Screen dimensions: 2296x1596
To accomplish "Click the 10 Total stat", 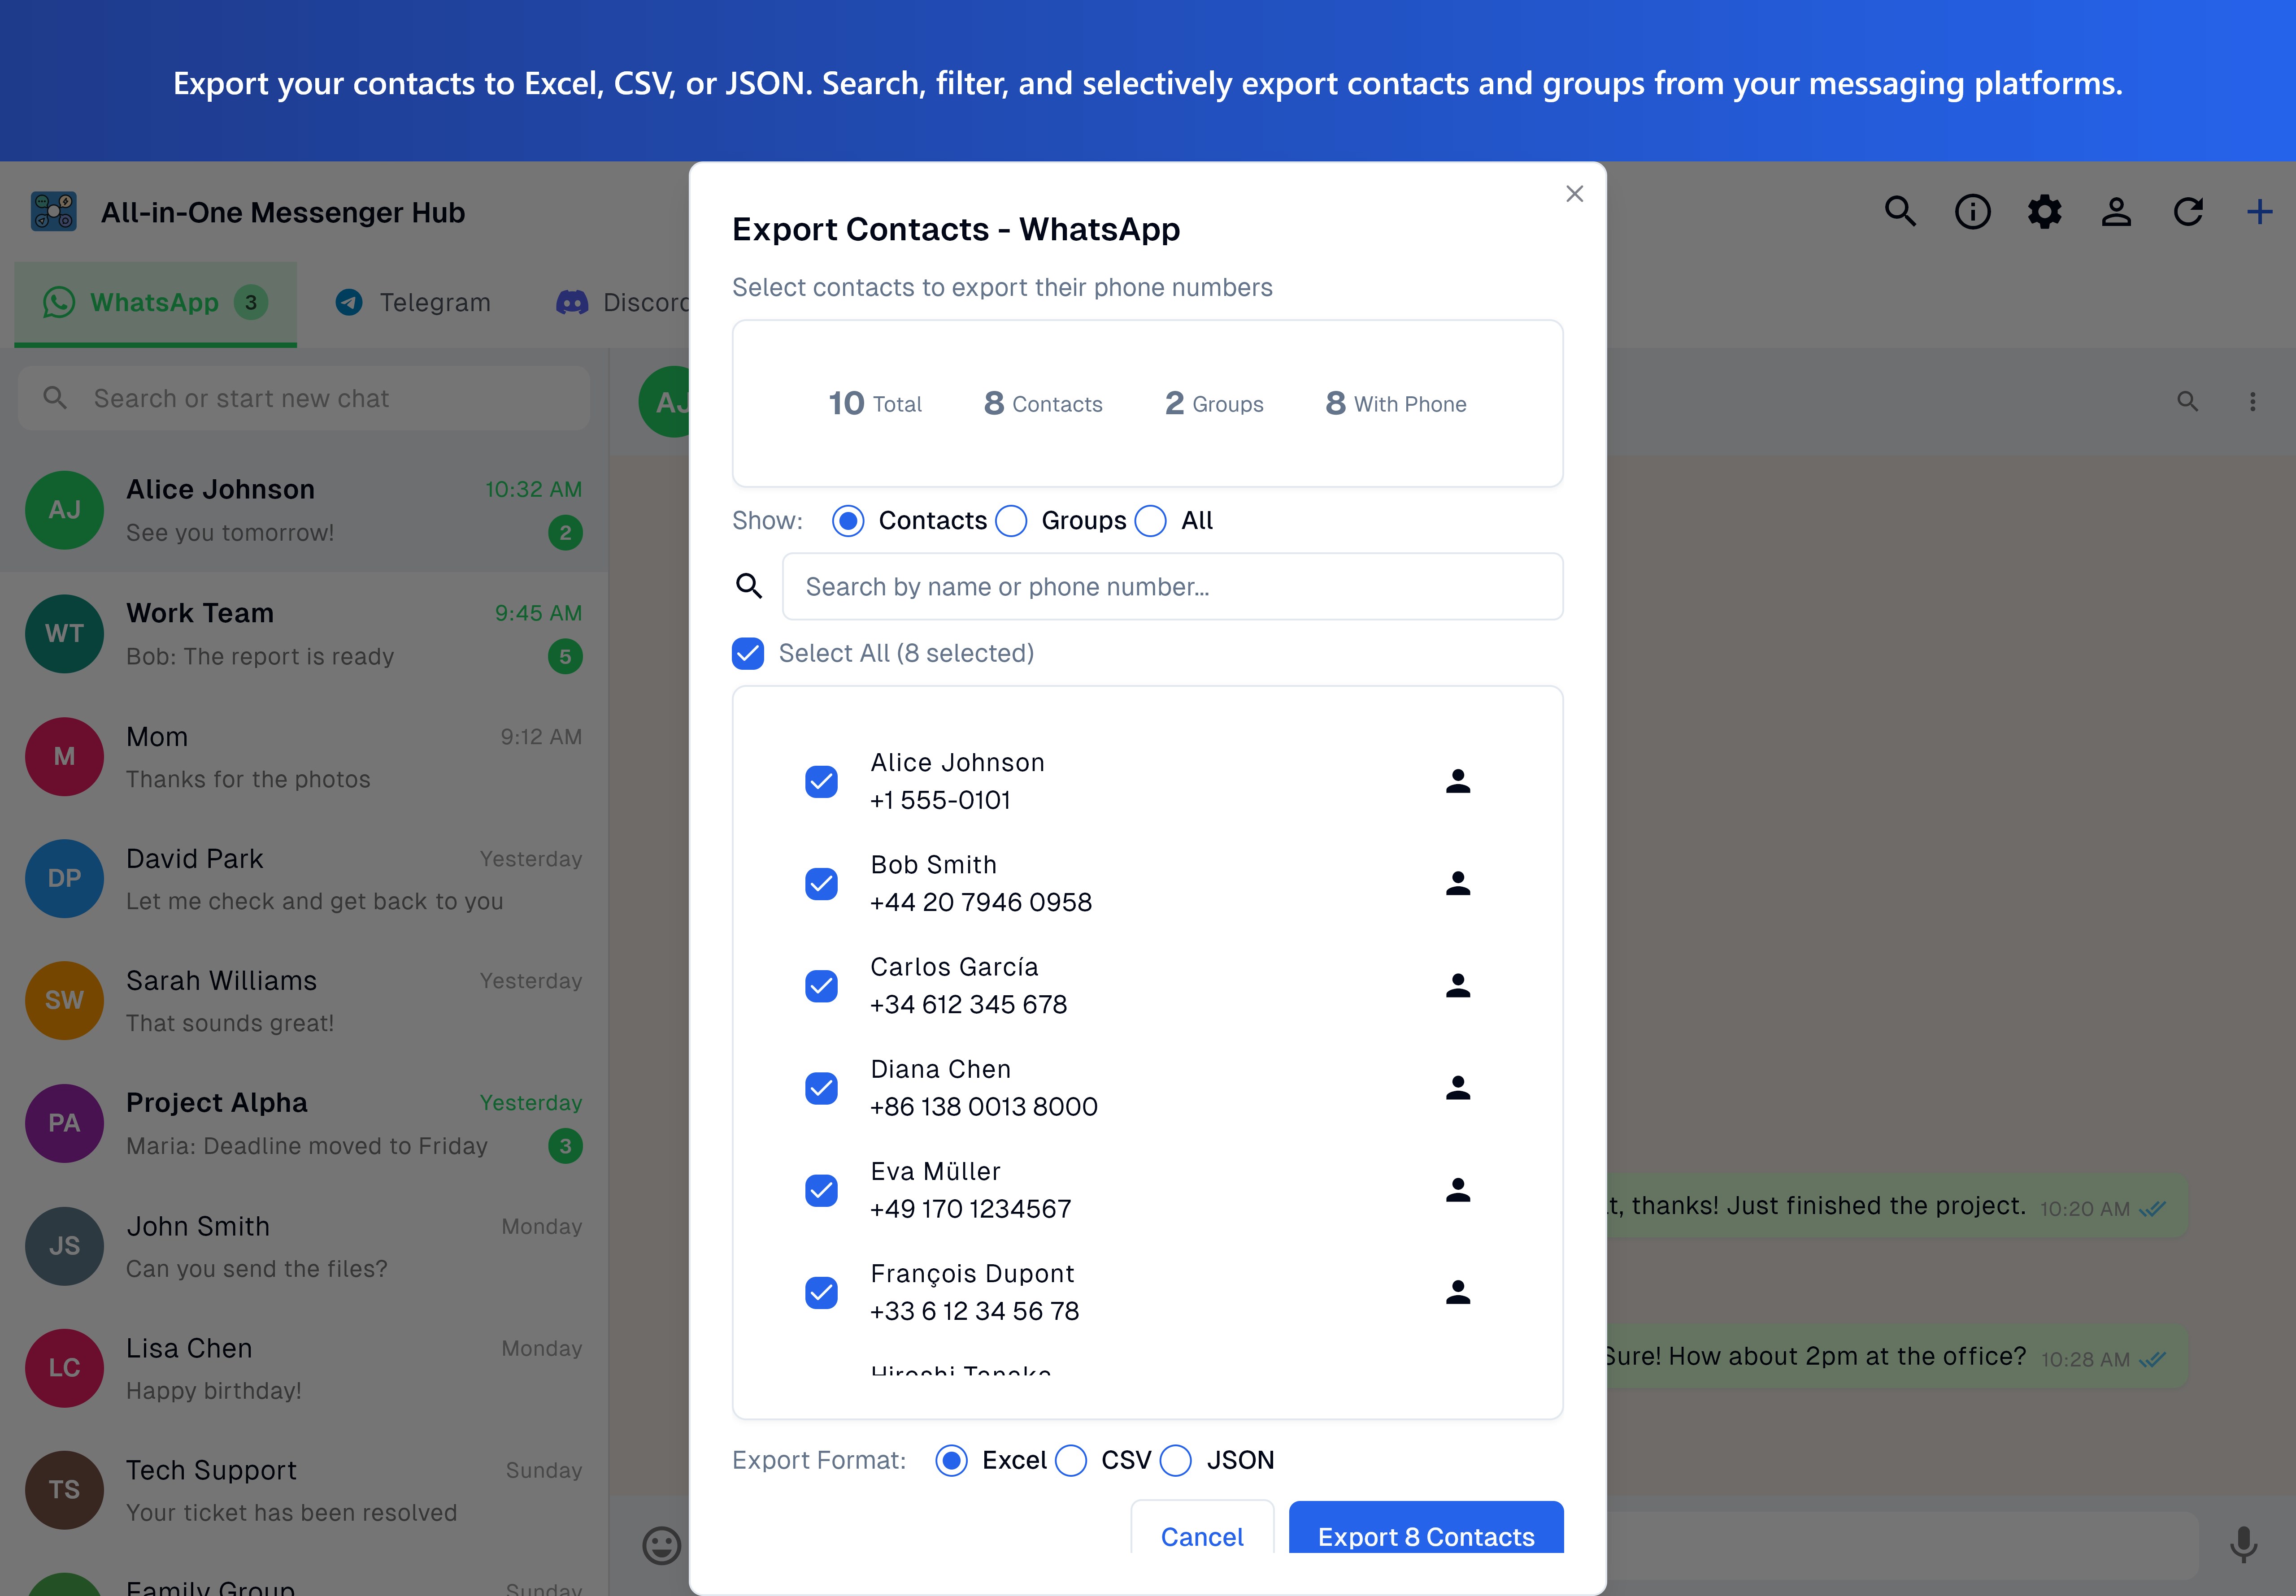I will [x=875, y=403].
